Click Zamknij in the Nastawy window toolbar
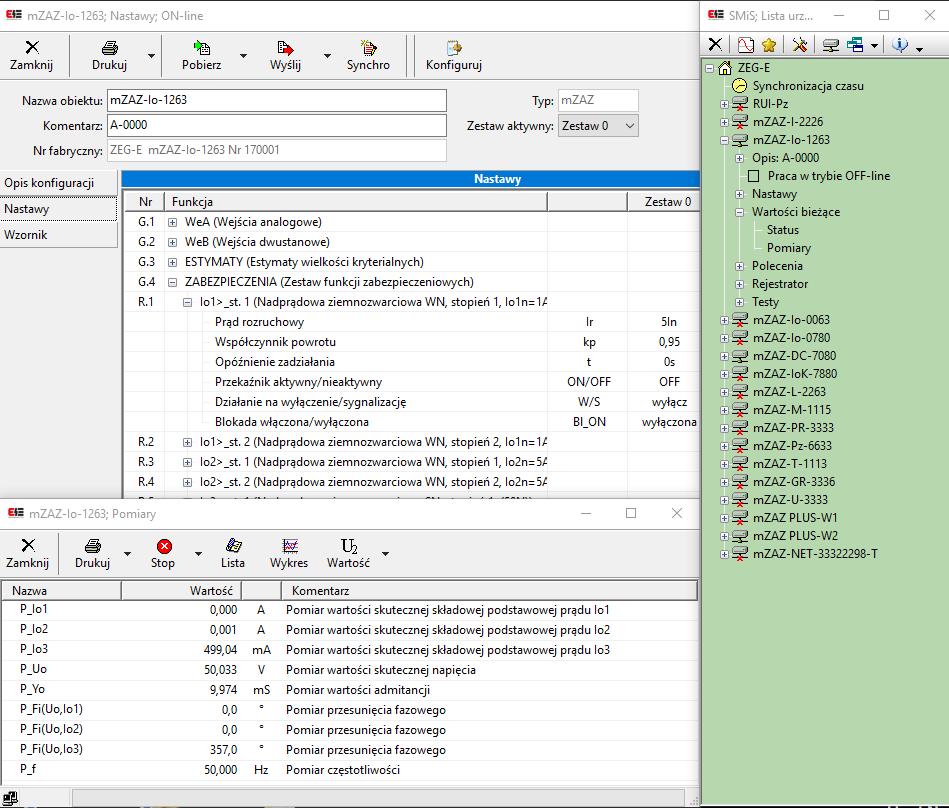Image resolution: width=949 pixels, height=808 pixels. point(31,55)
